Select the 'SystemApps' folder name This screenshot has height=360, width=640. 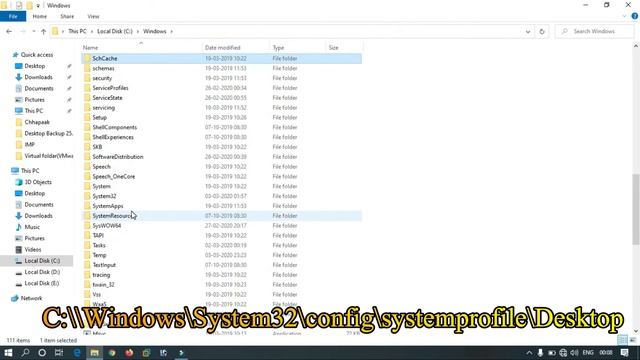click(108, 206)
